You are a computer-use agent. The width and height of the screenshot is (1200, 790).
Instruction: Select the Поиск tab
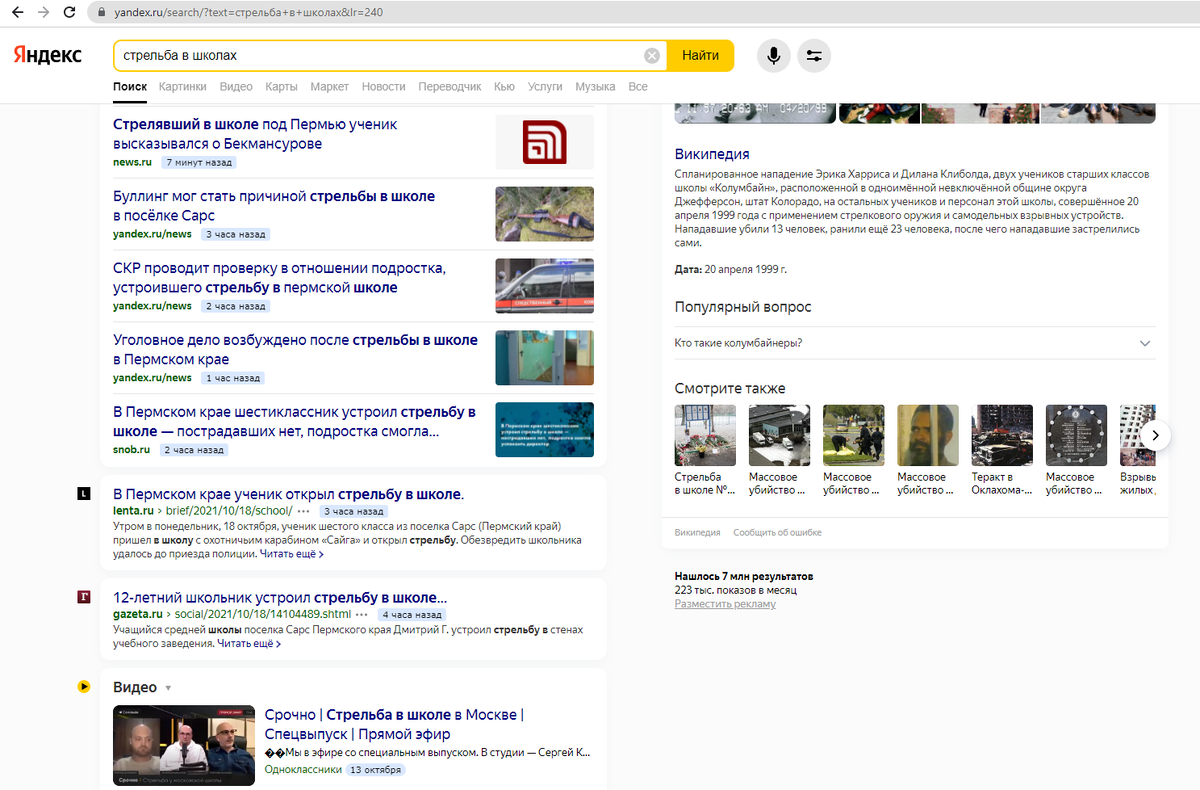130,87
